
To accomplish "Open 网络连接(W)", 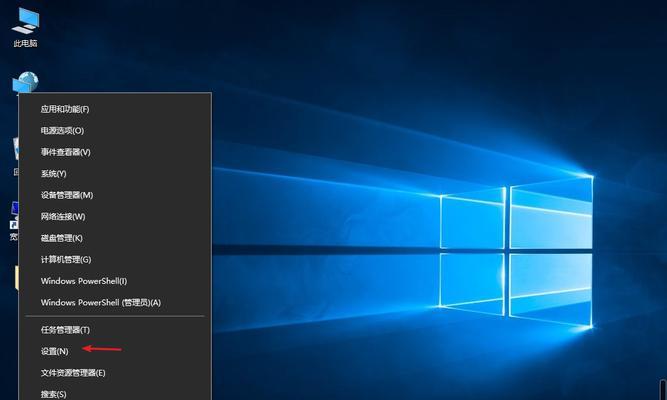I will 115,217.
